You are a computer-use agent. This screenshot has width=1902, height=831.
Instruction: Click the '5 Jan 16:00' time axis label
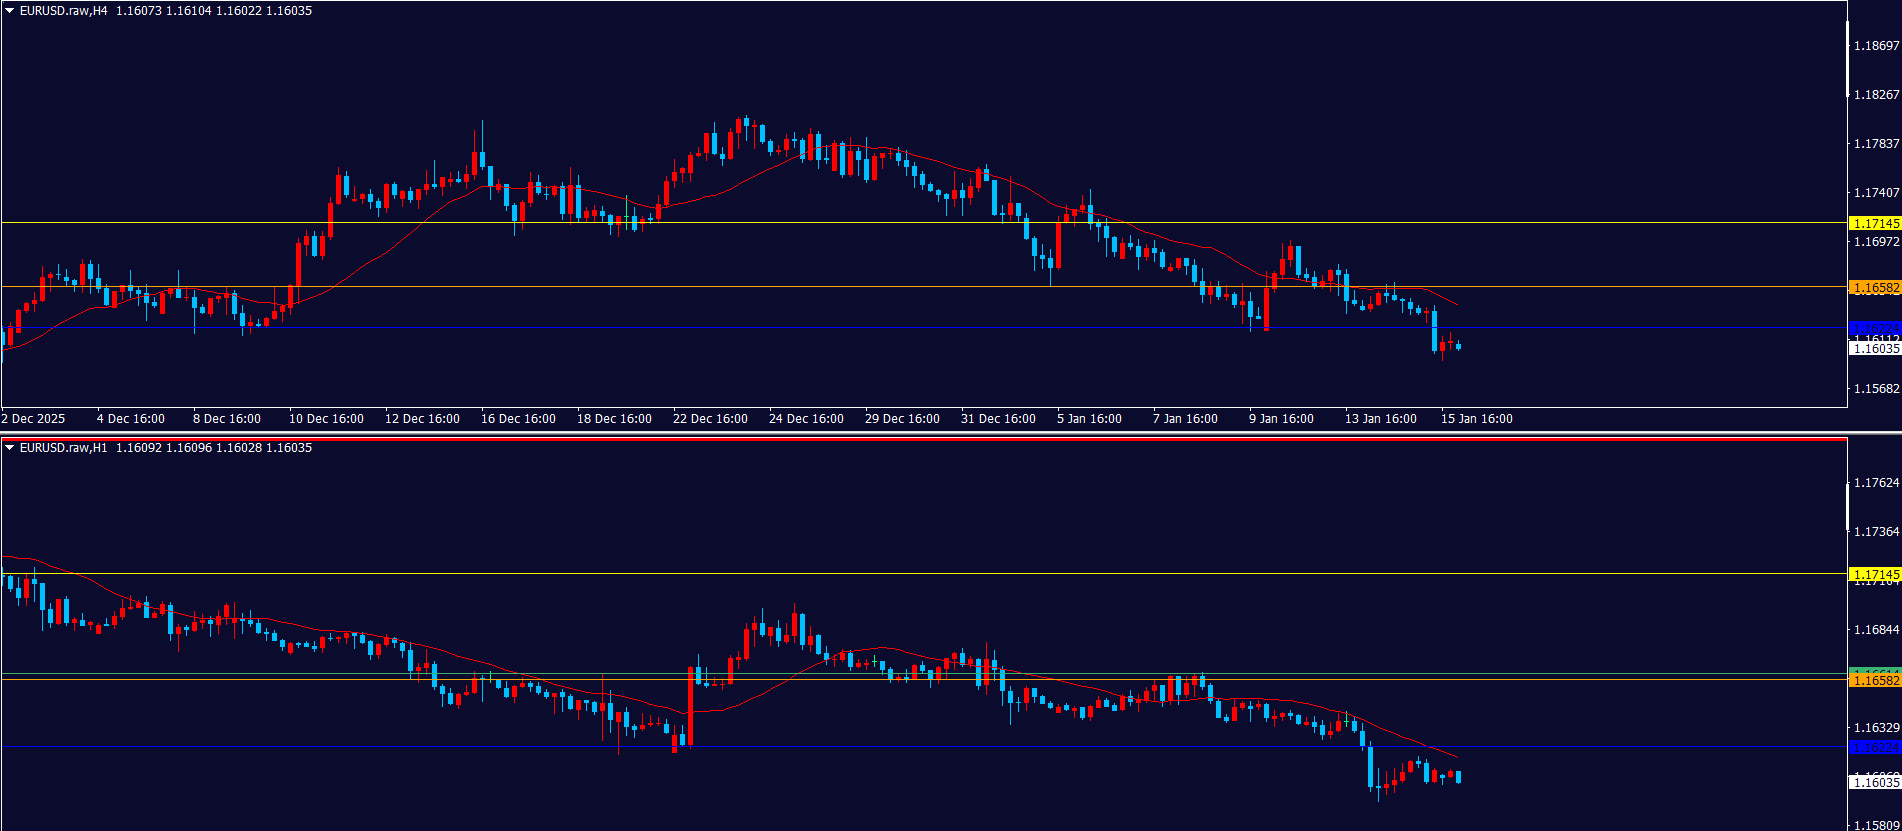point(1089,419)
